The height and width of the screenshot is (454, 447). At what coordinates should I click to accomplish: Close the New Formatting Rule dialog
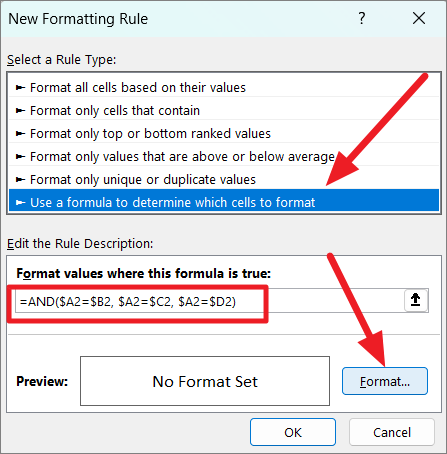(419, 18)
